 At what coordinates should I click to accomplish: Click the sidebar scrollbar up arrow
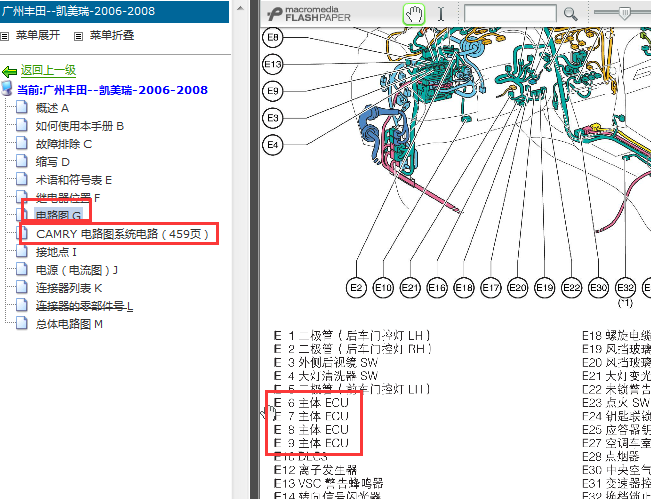coord(240,7)
